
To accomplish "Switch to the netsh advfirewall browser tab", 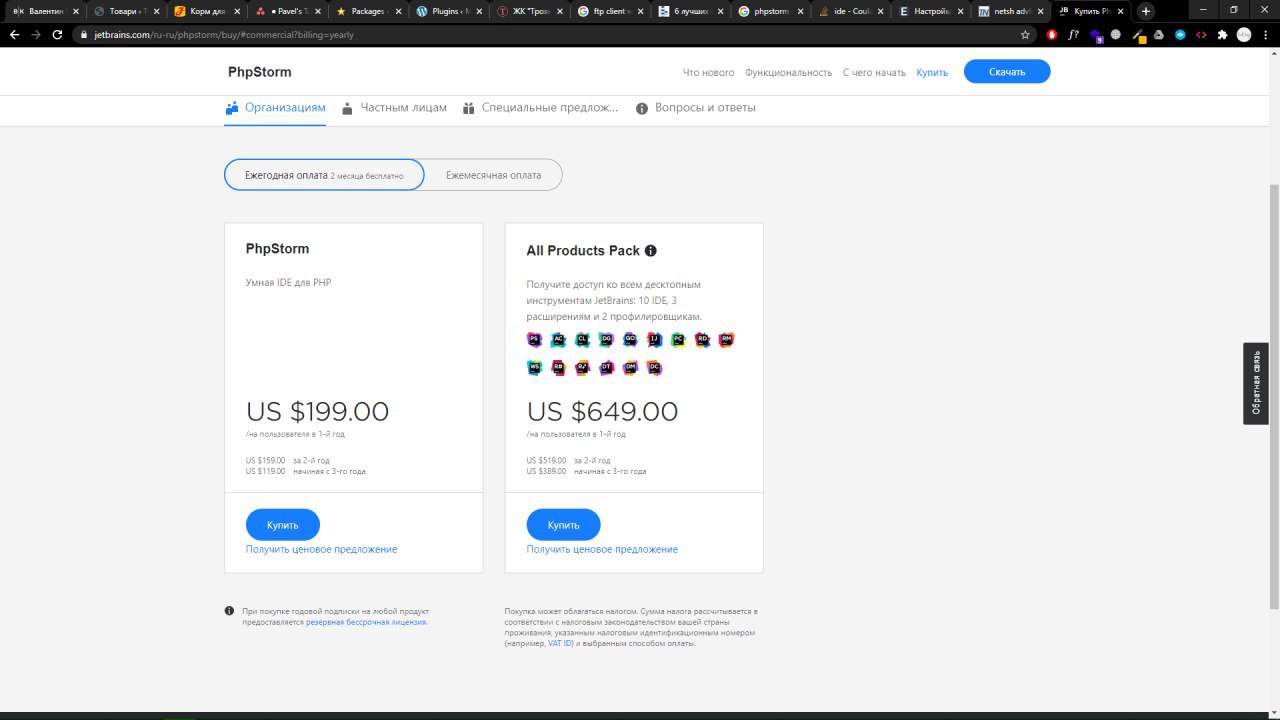I will pyautogui.click(x=1010, y=11).
